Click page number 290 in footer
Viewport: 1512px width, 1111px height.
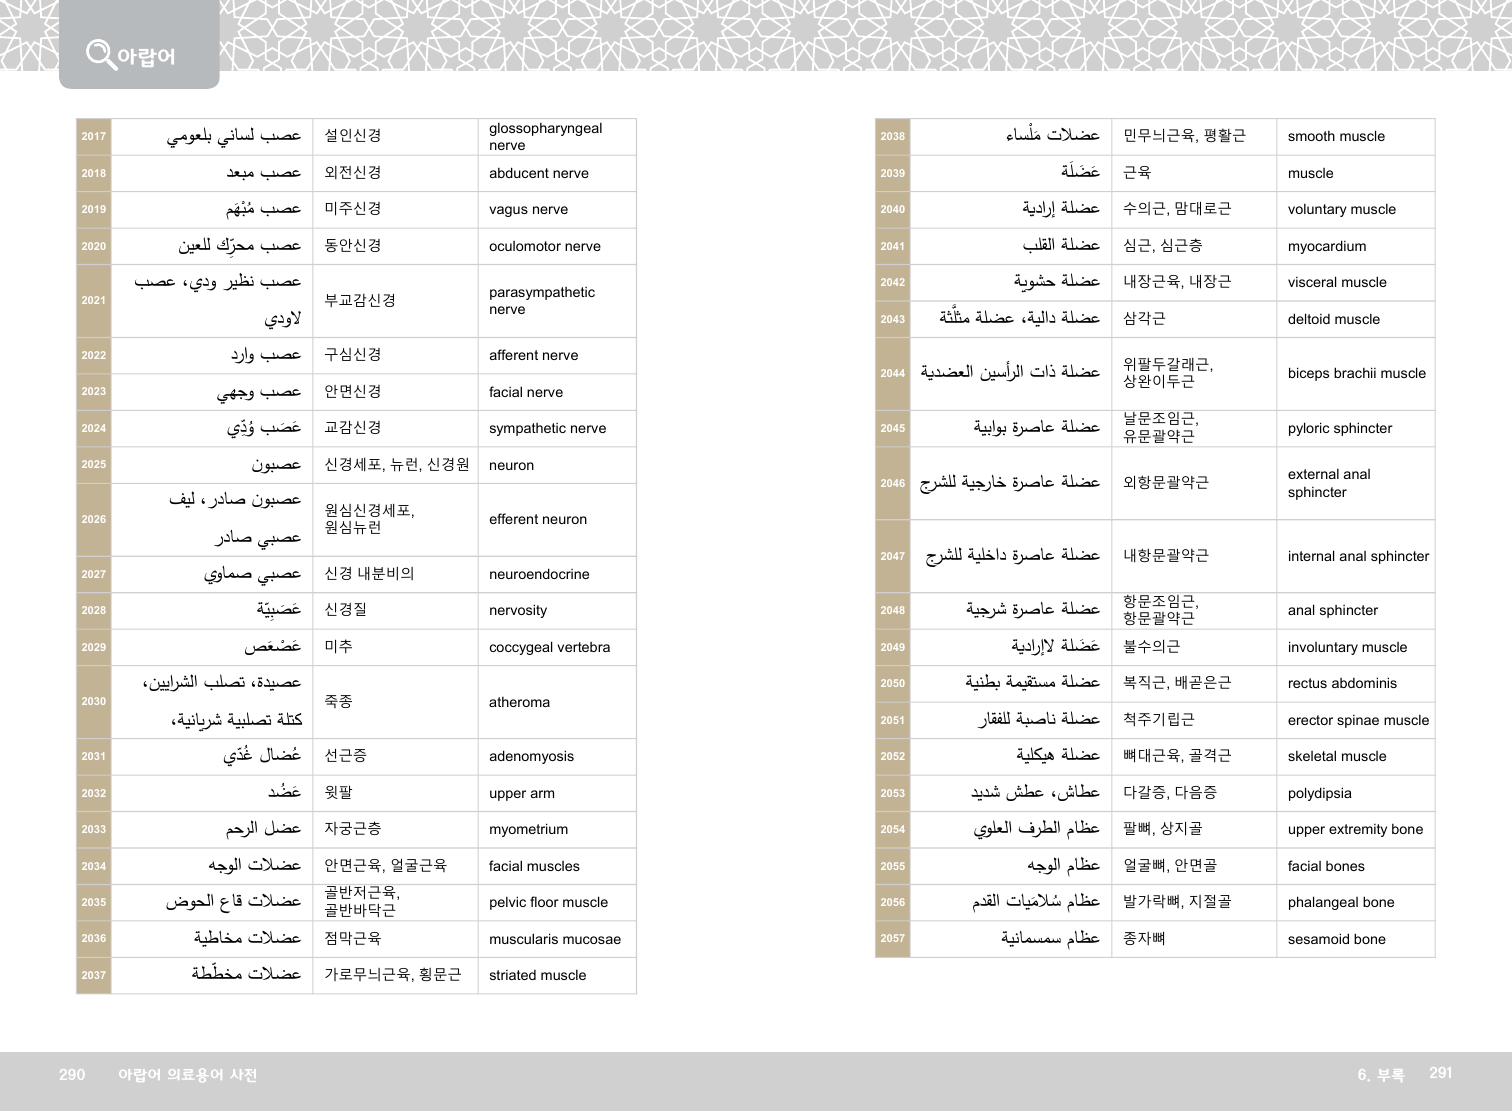point(72,1075)
